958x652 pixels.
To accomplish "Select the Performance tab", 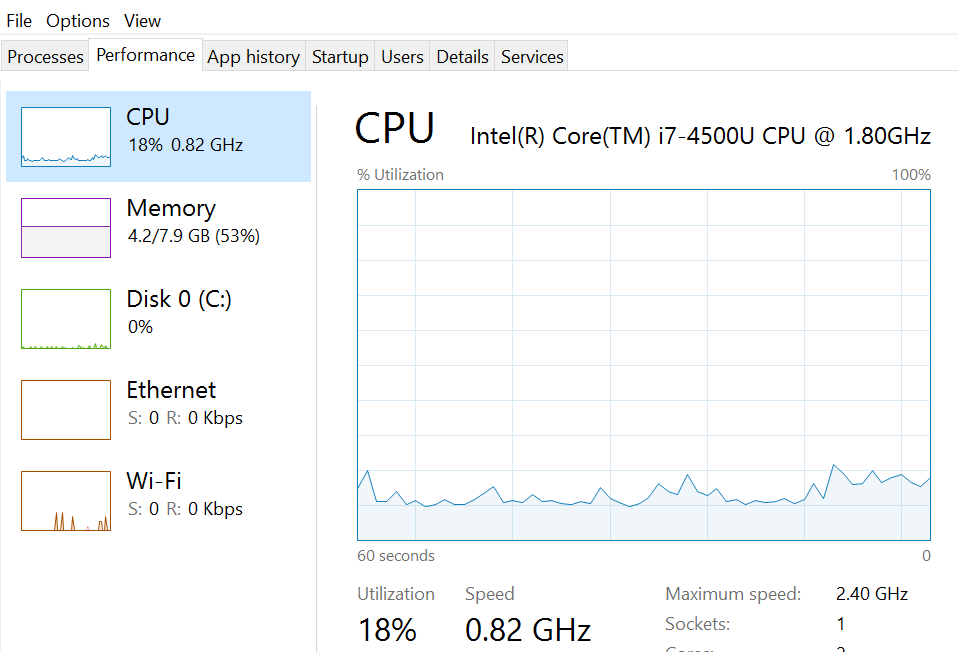I will (x=145, y=55).
